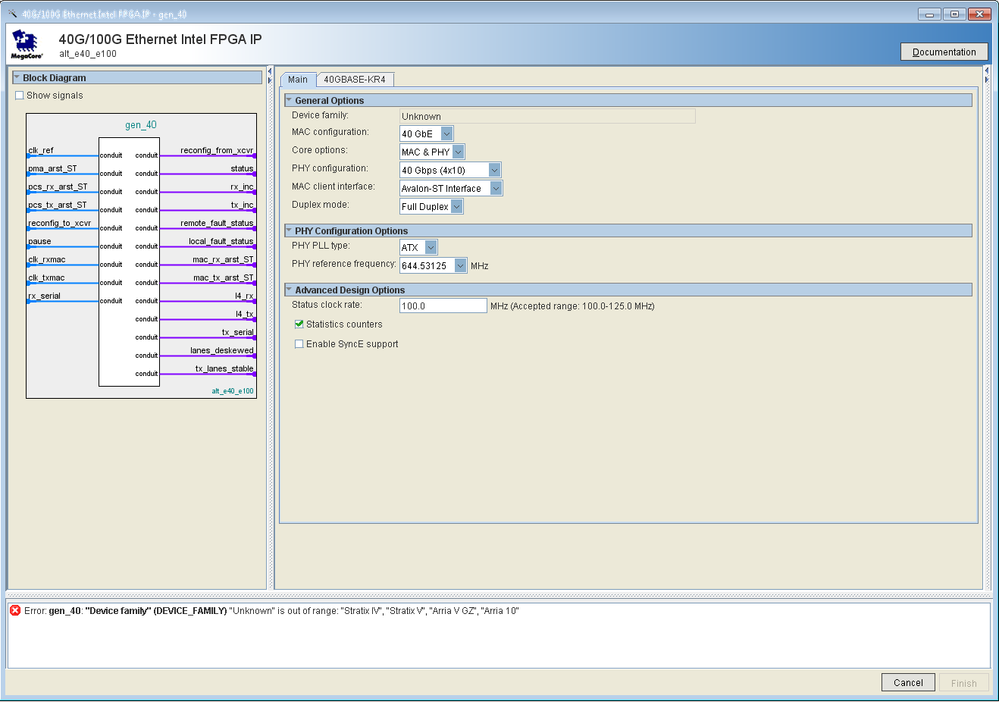Click the MegaCore logo icon

click(24, 45)
